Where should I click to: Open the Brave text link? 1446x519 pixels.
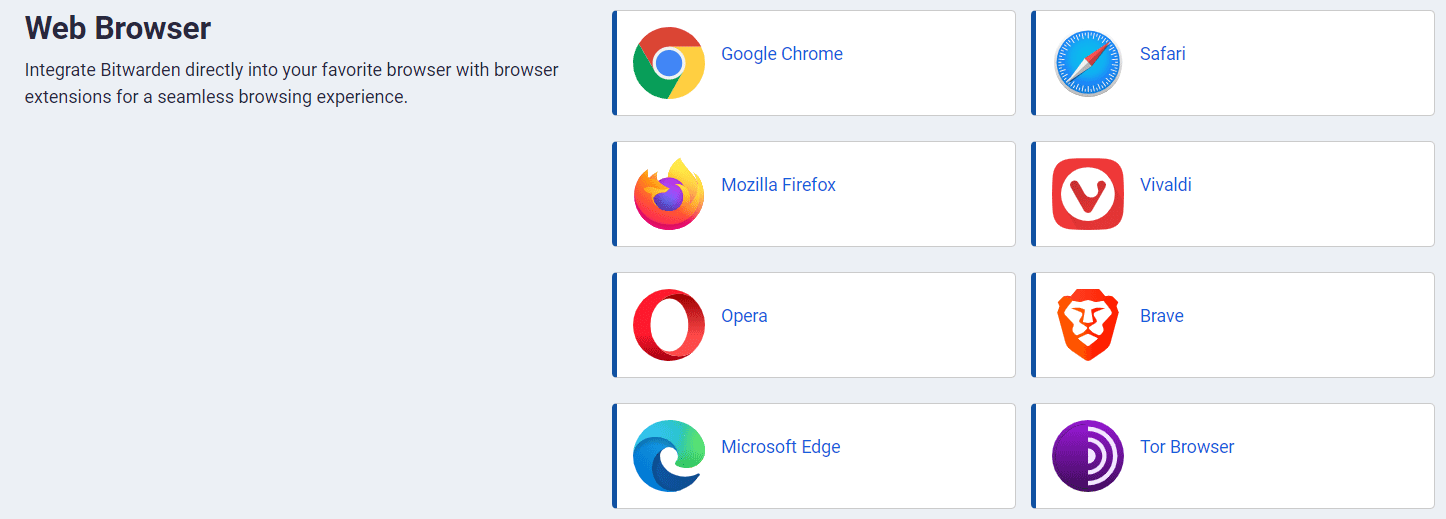(1161, 316)
